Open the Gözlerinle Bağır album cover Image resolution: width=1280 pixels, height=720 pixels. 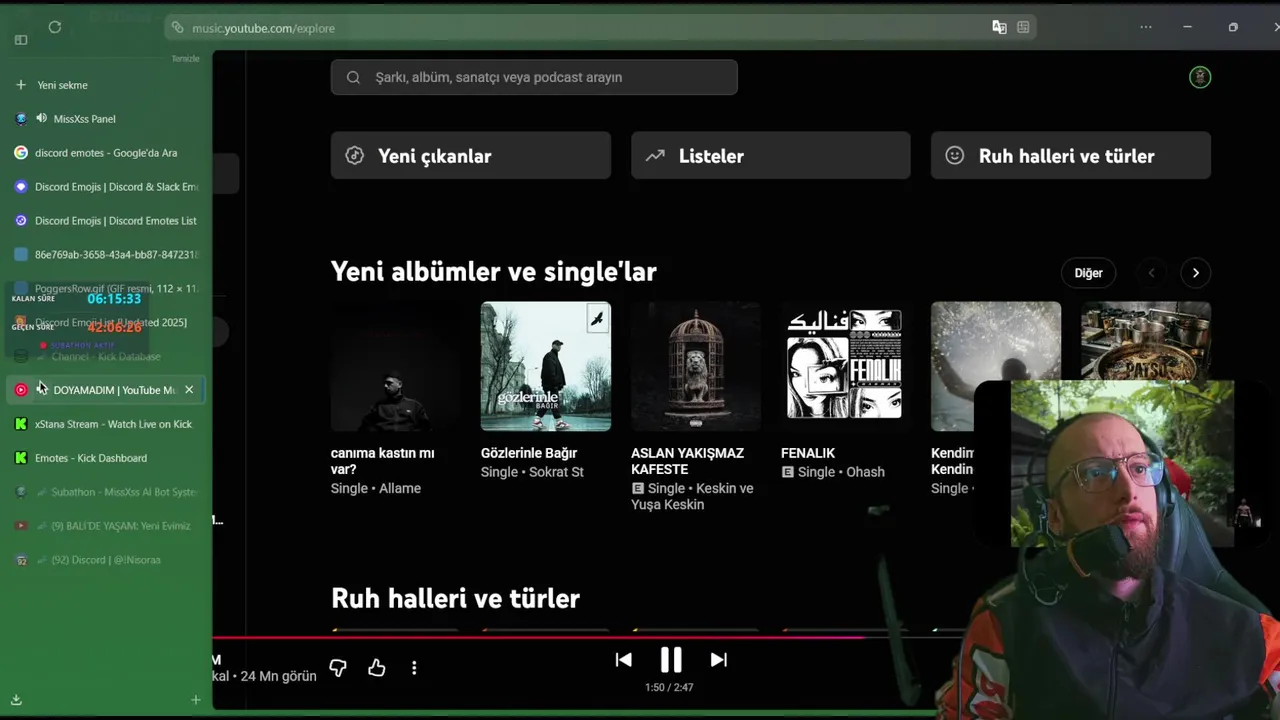(546, 366)
